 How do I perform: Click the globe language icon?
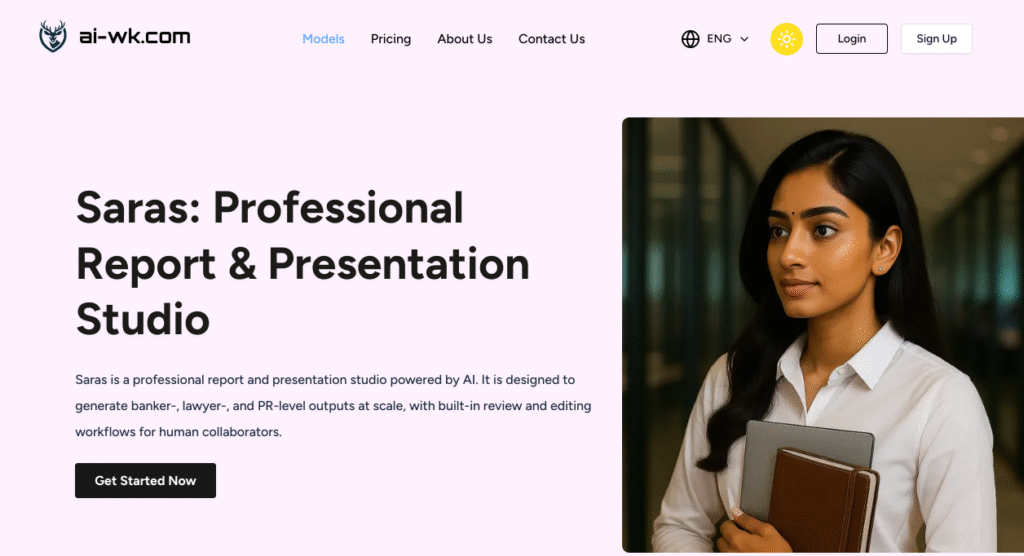pos(690,39)
